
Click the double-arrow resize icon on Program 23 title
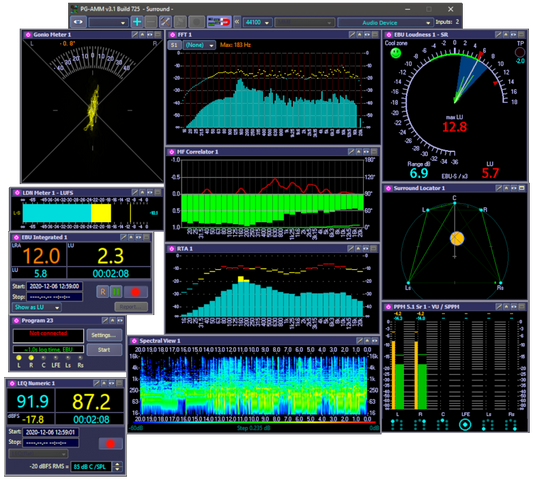(120, 321)
